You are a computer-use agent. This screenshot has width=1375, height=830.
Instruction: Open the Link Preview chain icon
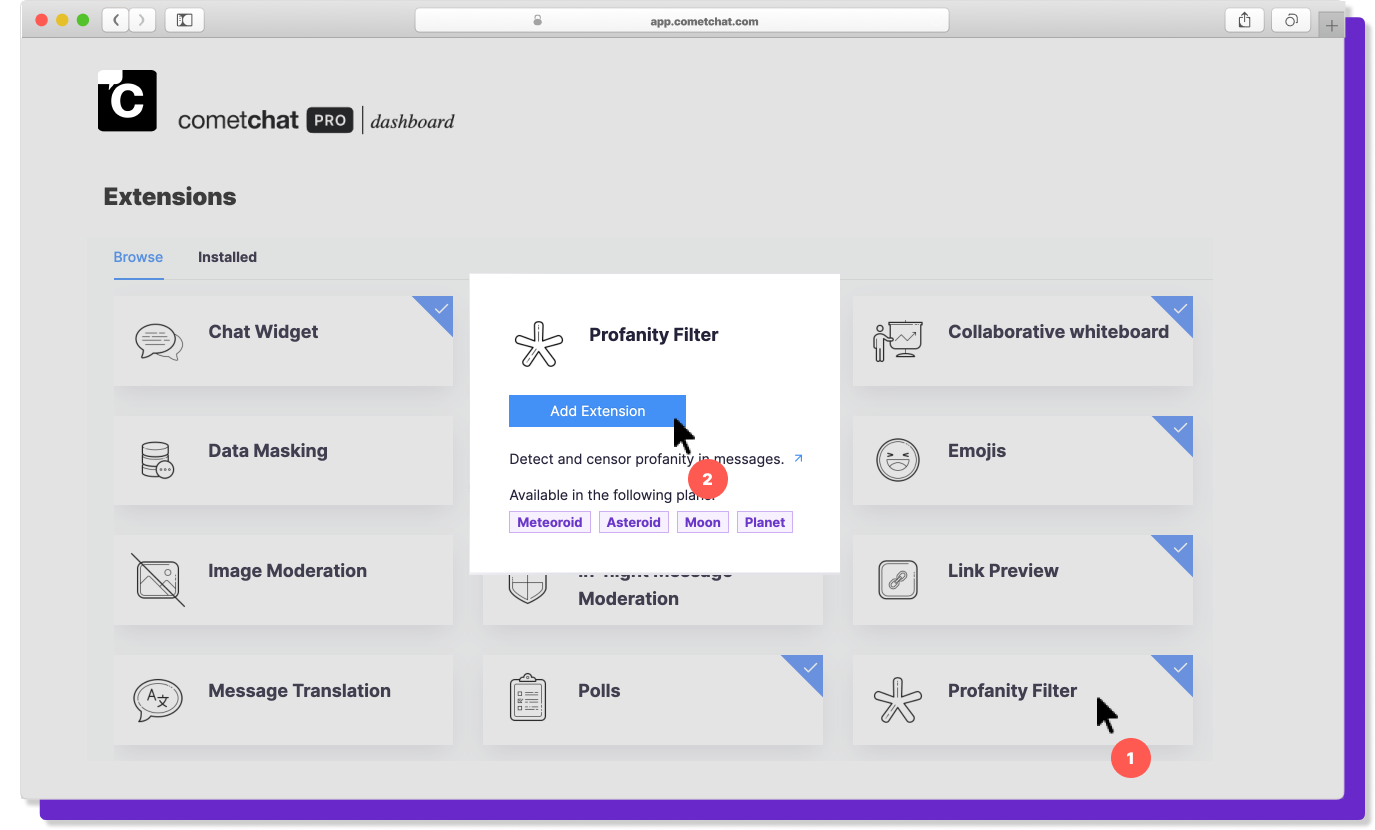point(897,580)
